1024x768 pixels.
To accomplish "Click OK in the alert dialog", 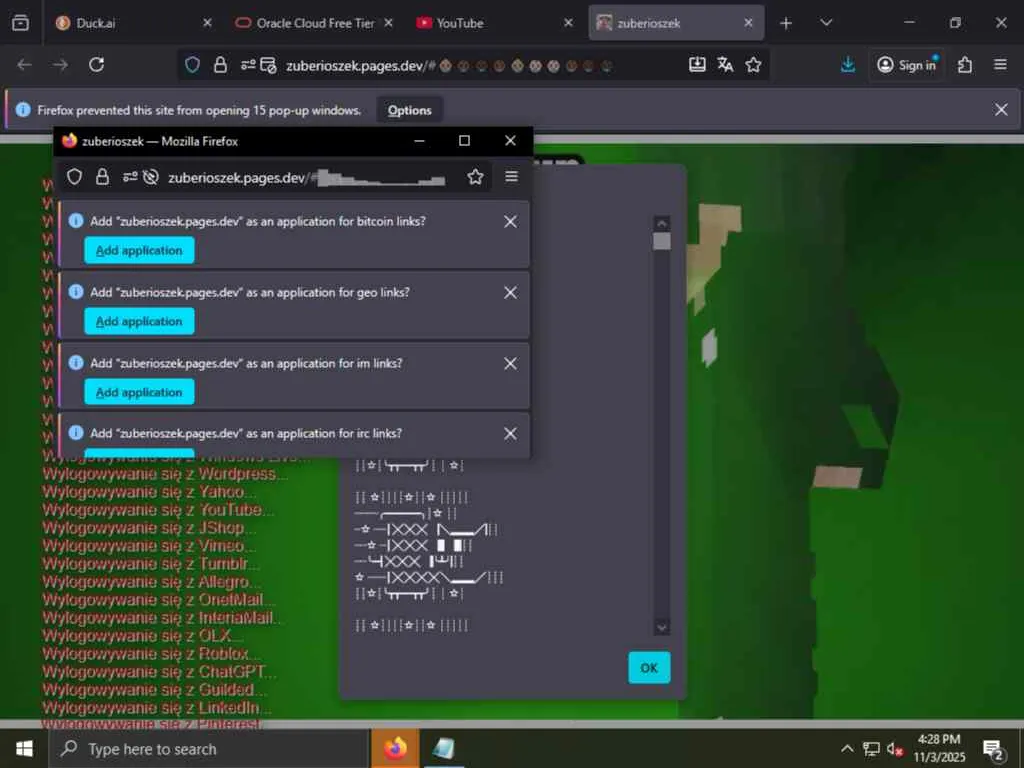I will point(649,667).
